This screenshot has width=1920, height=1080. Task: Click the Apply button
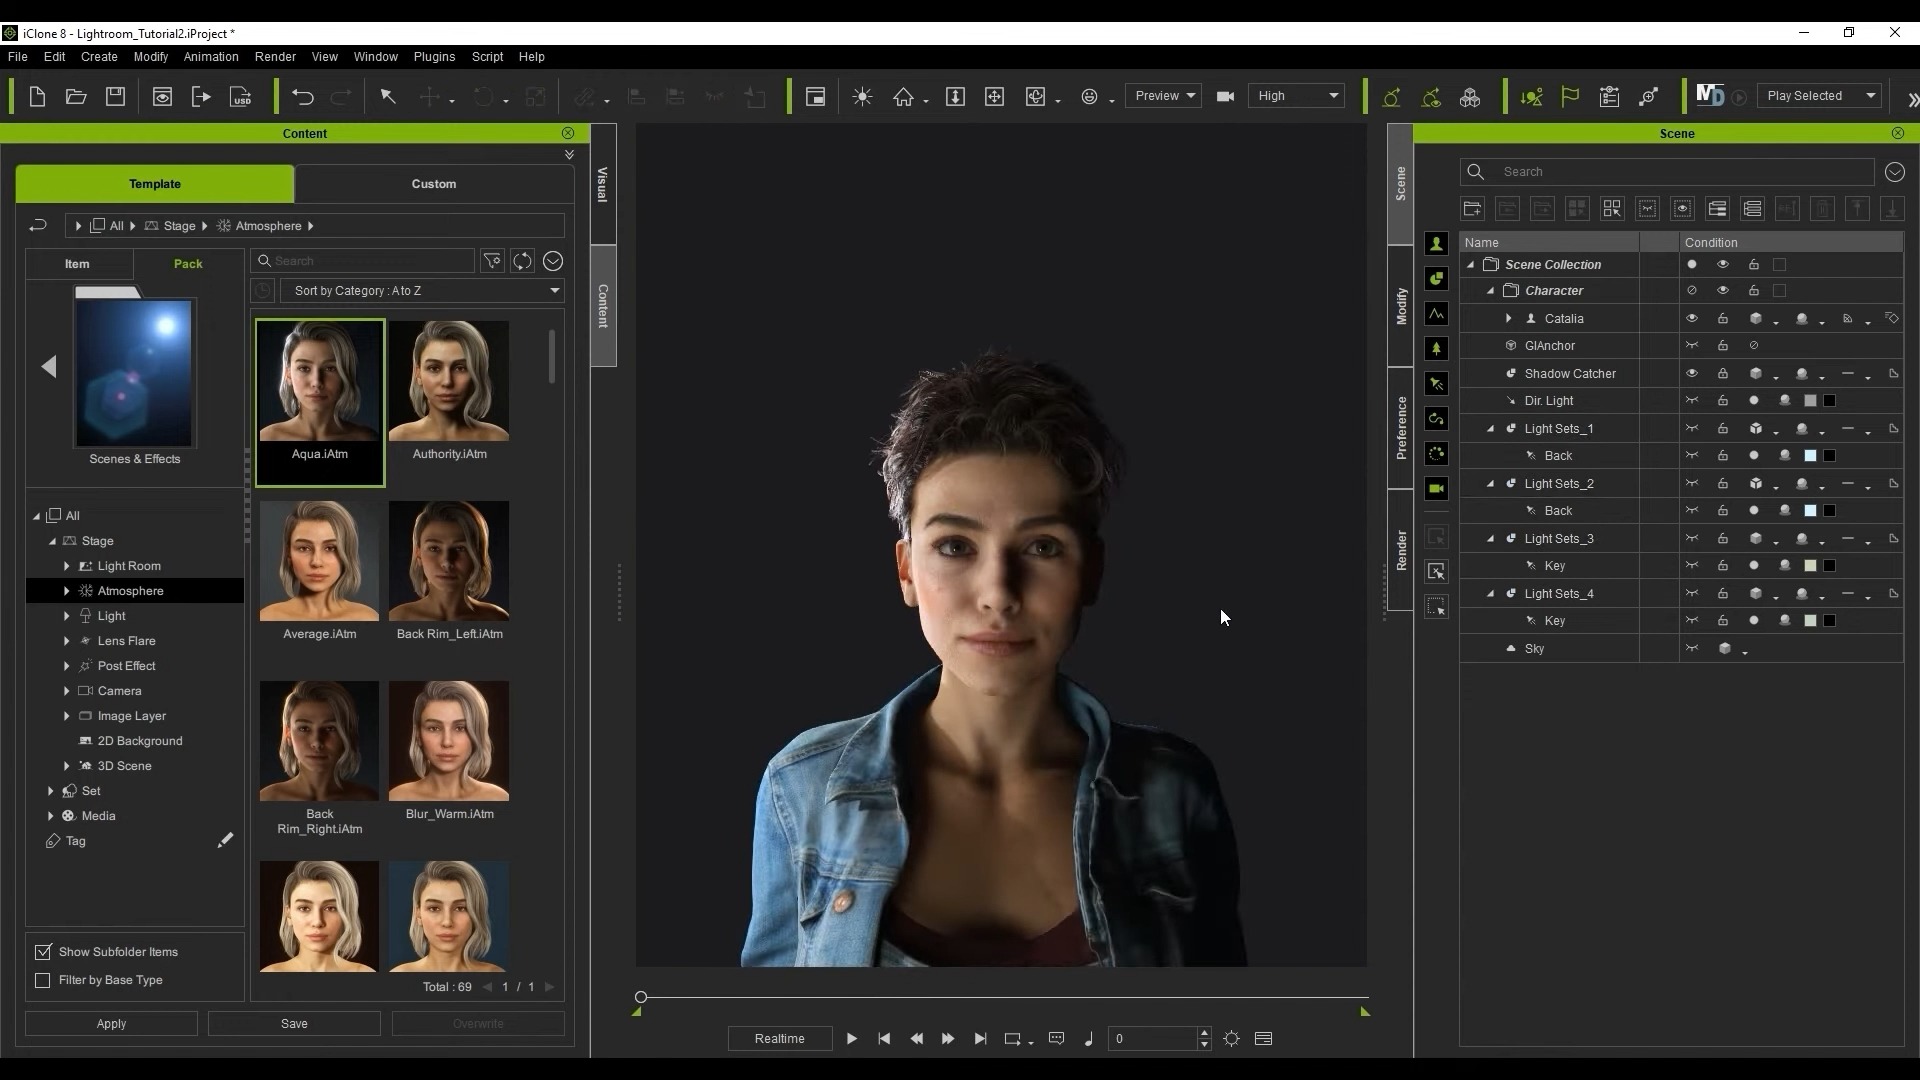point(111,1024)
